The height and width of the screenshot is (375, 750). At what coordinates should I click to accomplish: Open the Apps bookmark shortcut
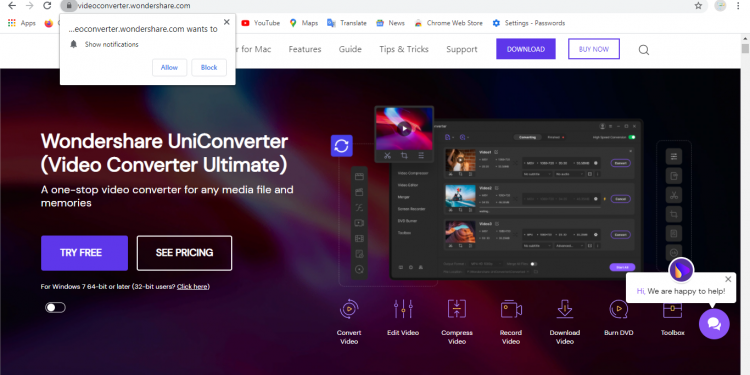tap(22, 23)
